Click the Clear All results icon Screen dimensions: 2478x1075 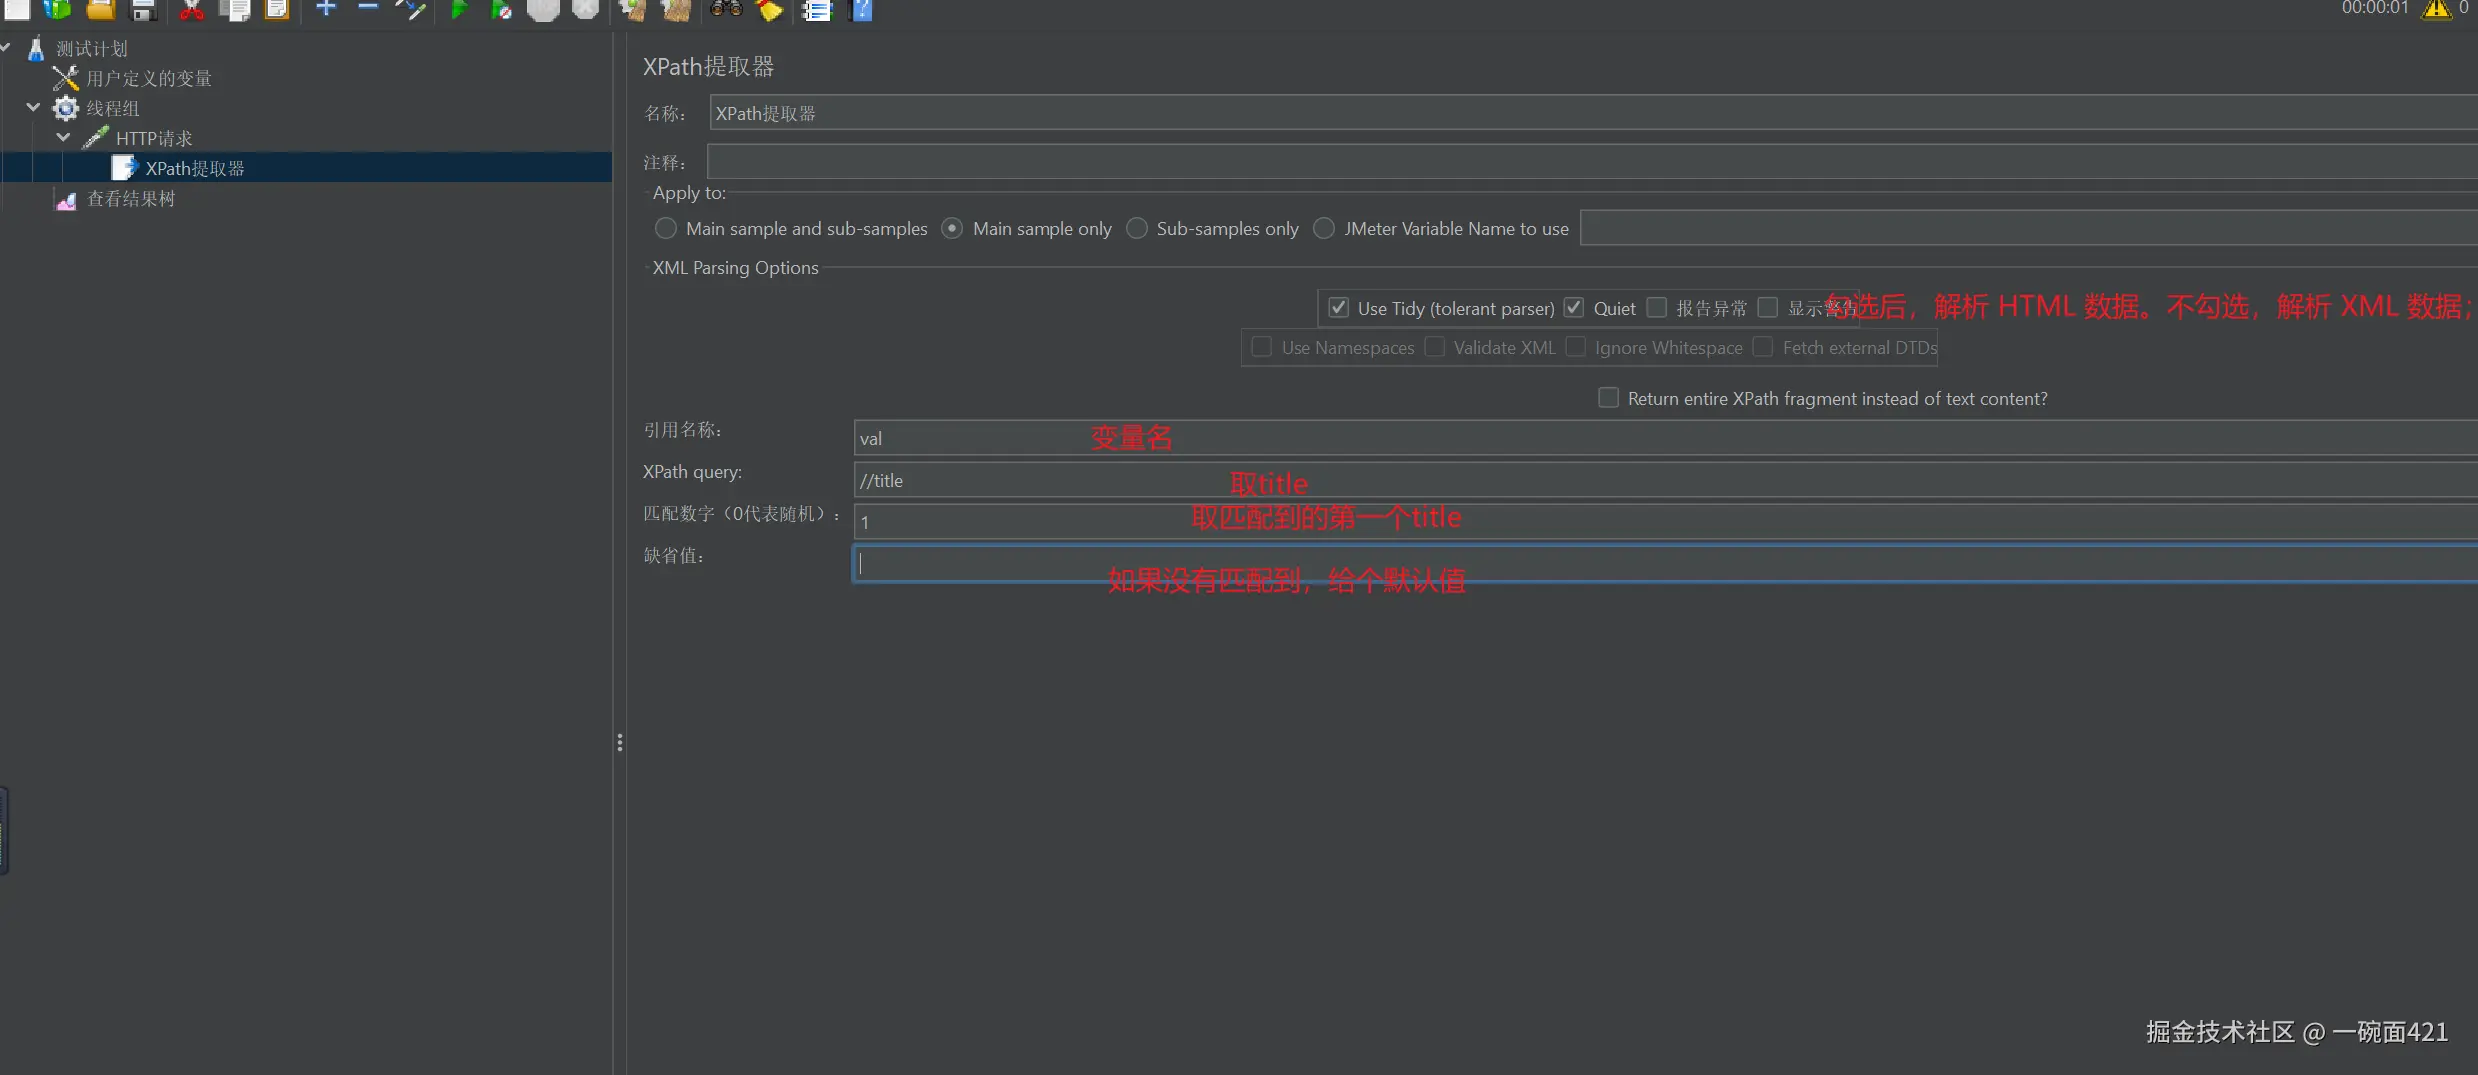676,9
